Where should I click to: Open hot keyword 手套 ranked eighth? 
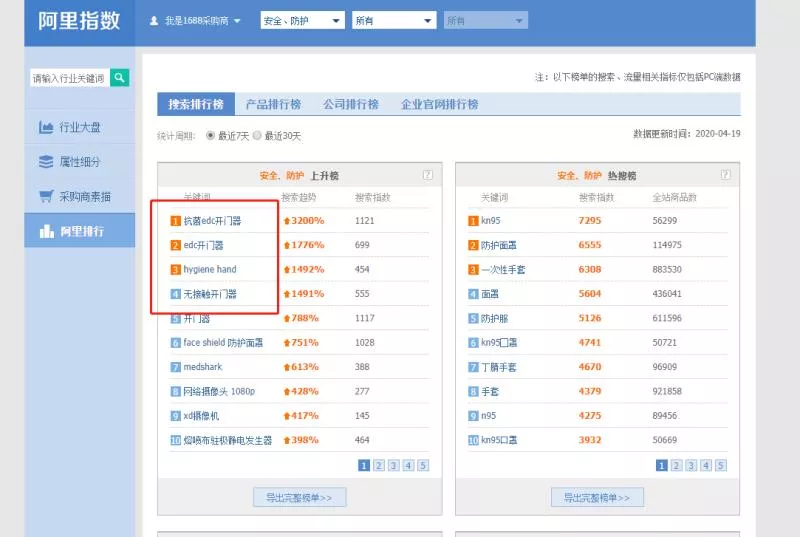tap(490, 391)
